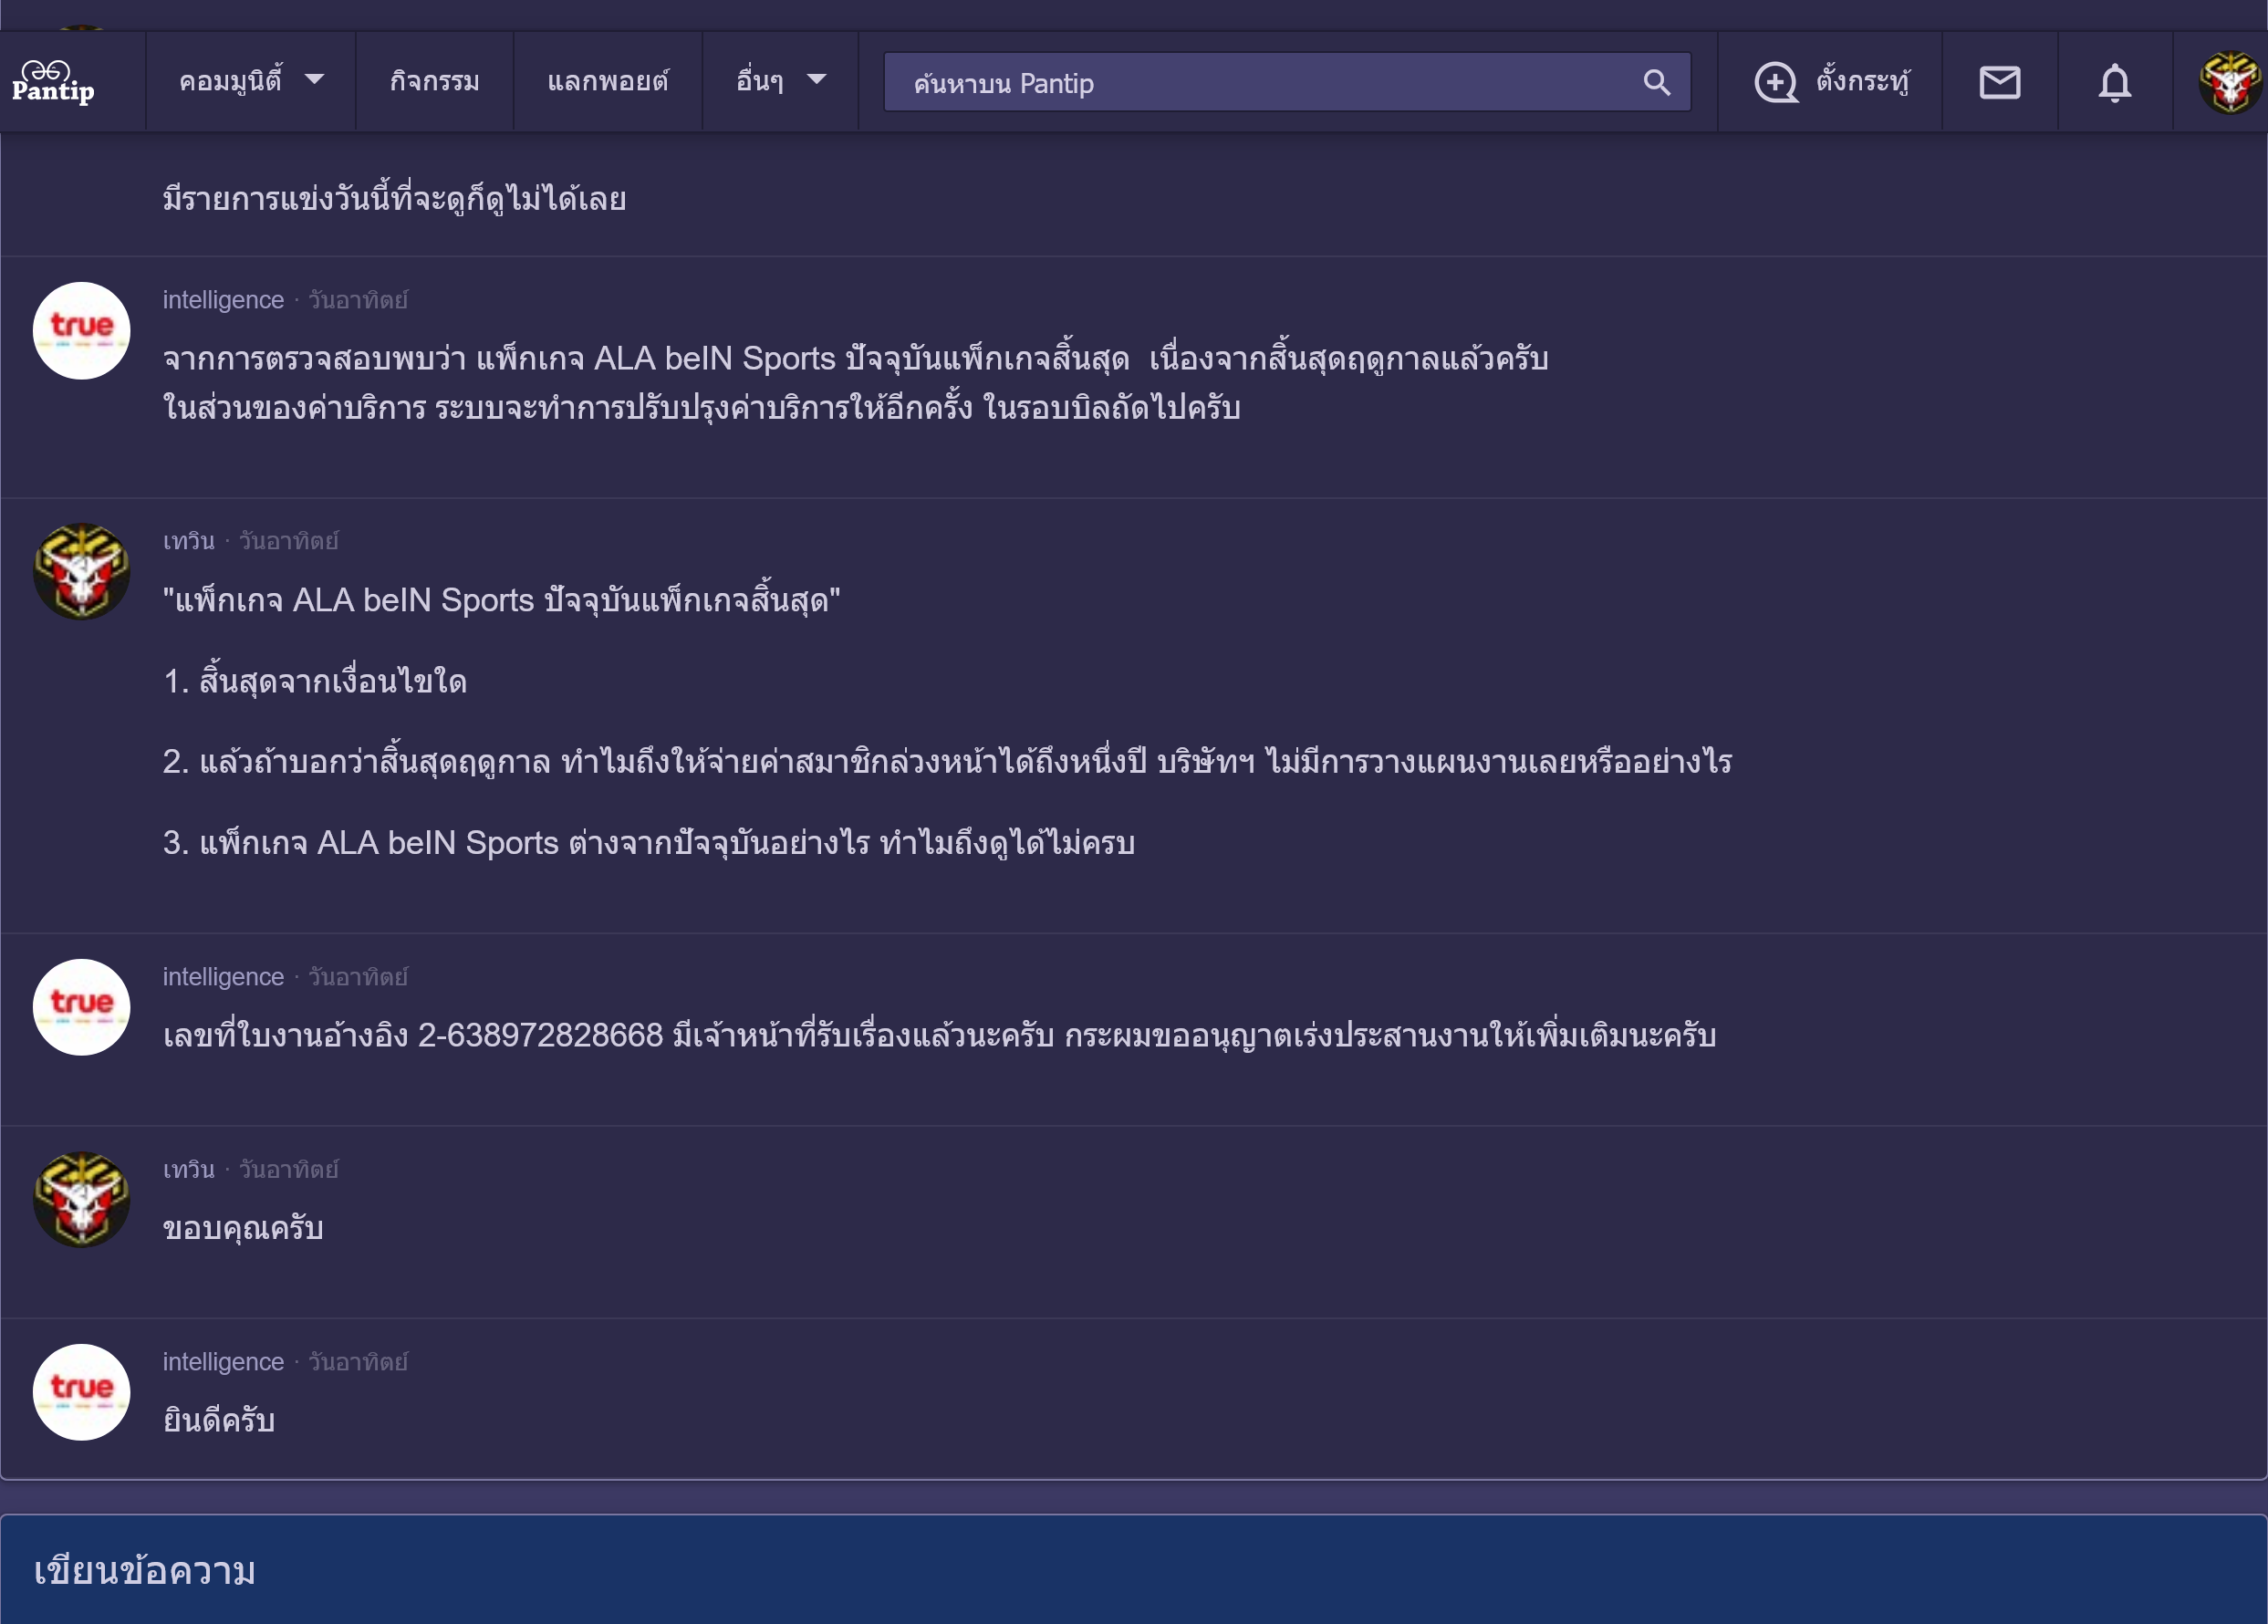
Task: Click the เขียนข้อความ write message header
Action: (x=145, y=1571)
